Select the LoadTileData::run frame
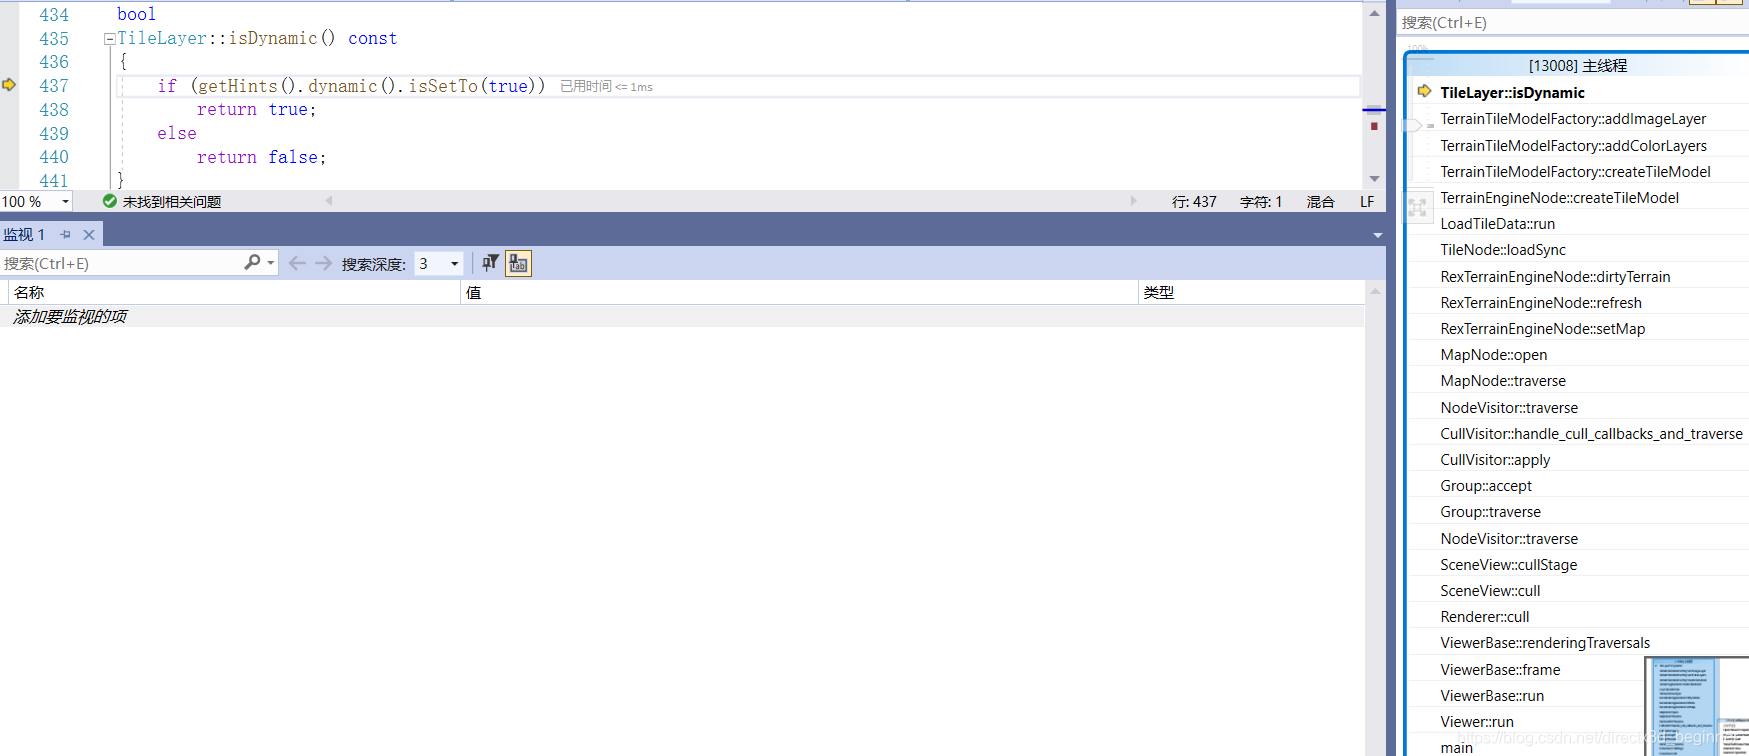The height and width of the screenshot is (756, 1749). pyautogui.click(x=1497, y=224)
